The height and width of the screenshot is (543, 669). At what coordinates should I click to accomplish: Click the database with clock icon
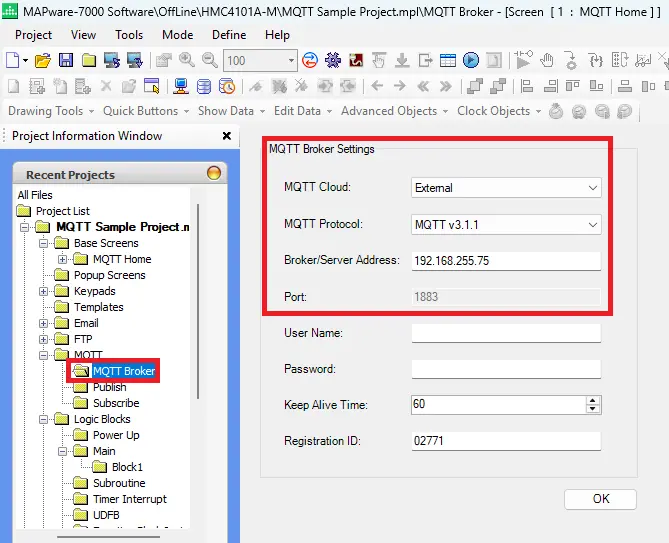pyautogui.click(x=227, y=86)
